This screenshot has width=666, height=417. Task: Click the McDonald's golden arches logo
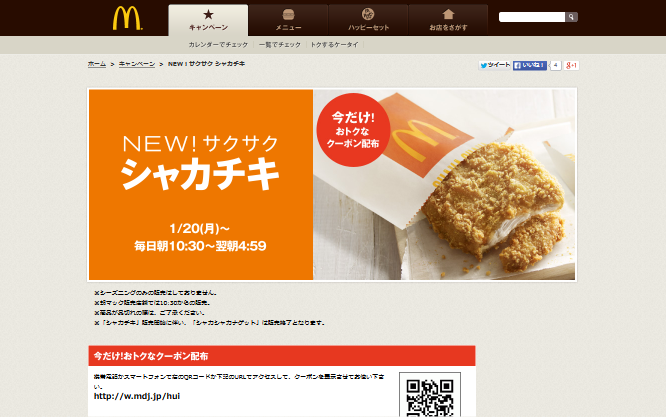pyautogui.click(x=127, y=18)
